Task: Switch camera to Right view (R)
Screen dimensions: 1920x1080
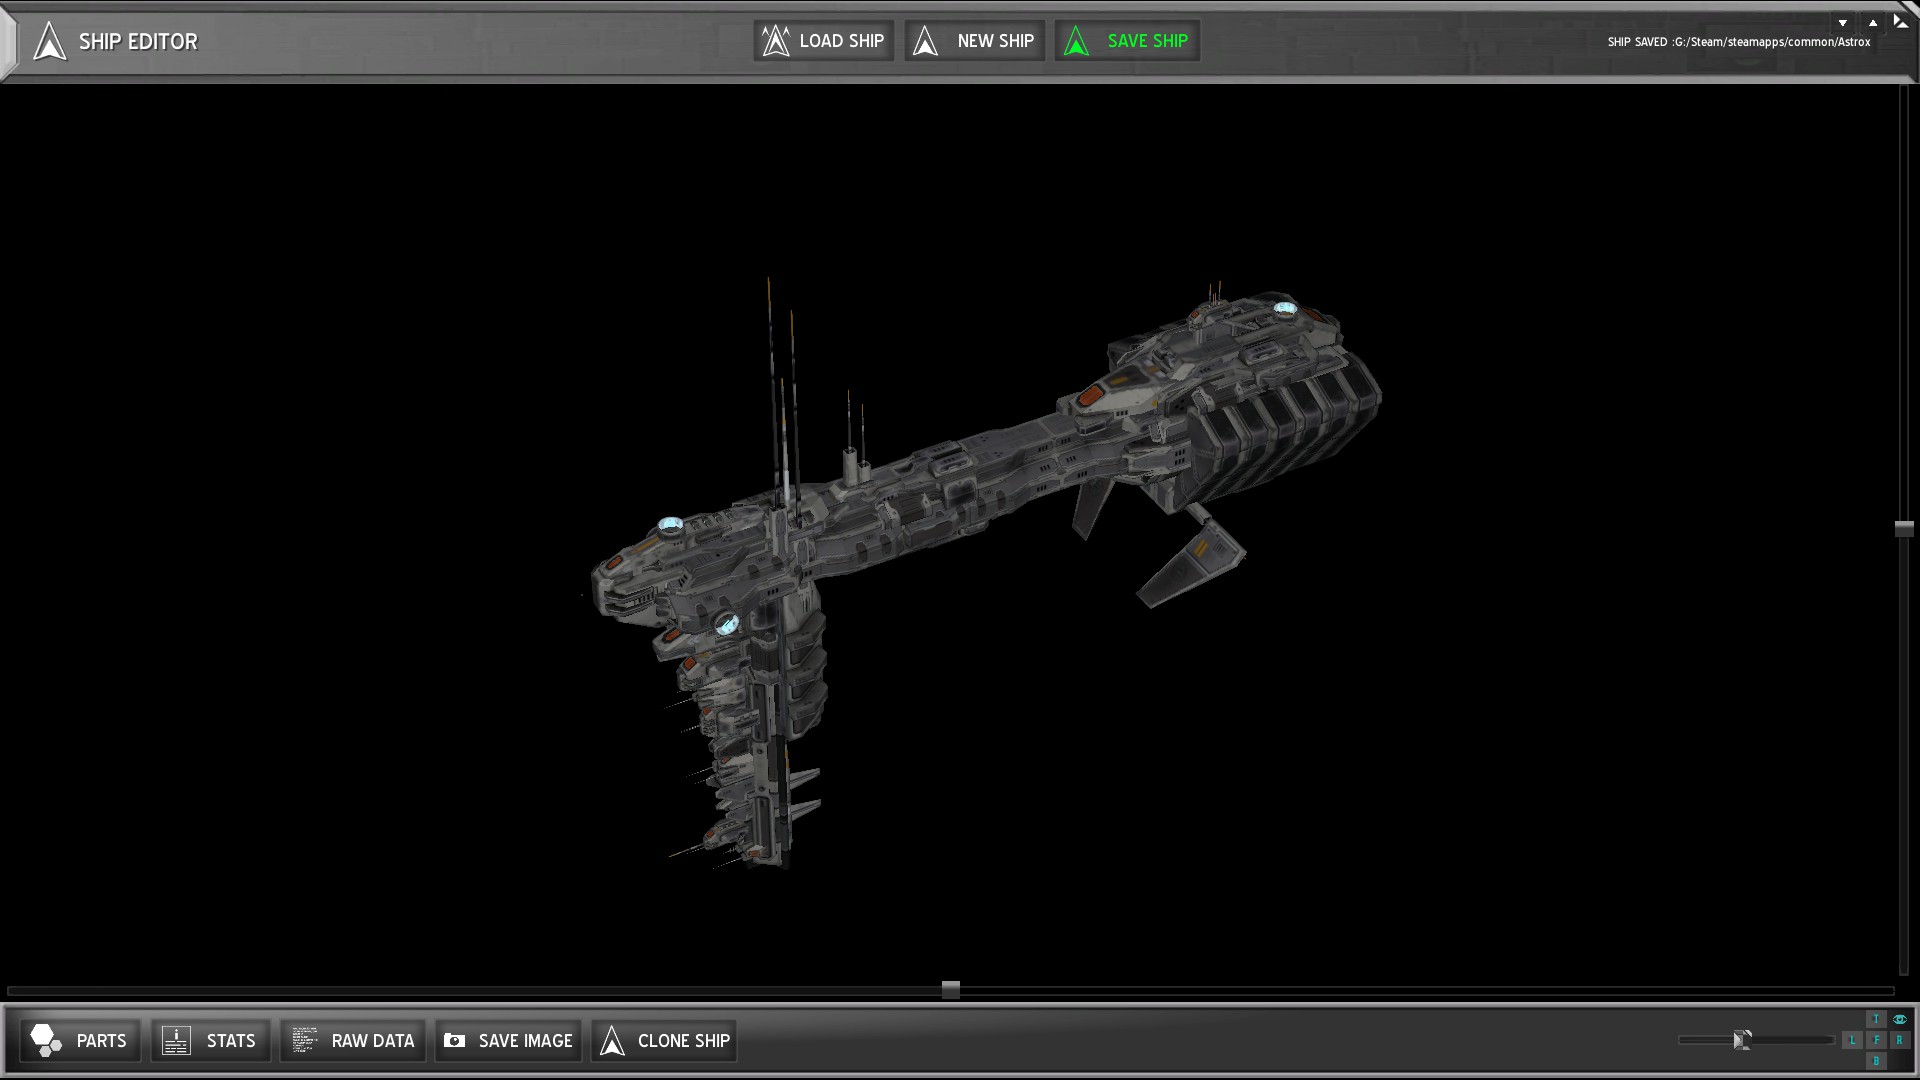Action: tap(1899, 1040)
